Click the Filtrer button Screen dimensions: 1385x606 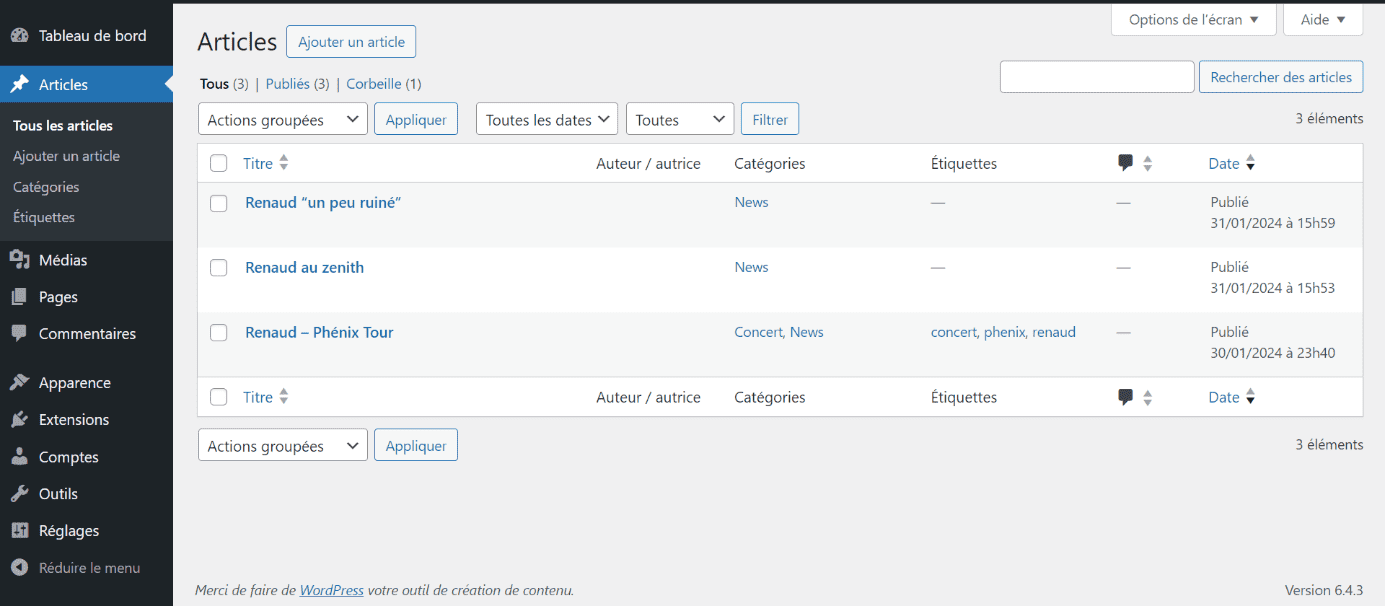[x=770, y=119]
